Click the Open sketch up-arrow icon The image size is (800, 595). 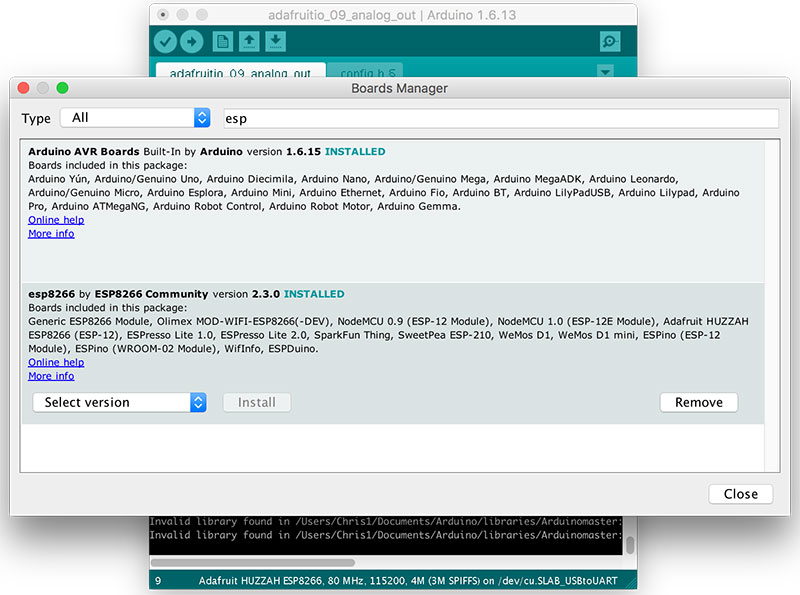tap(249, 42)
